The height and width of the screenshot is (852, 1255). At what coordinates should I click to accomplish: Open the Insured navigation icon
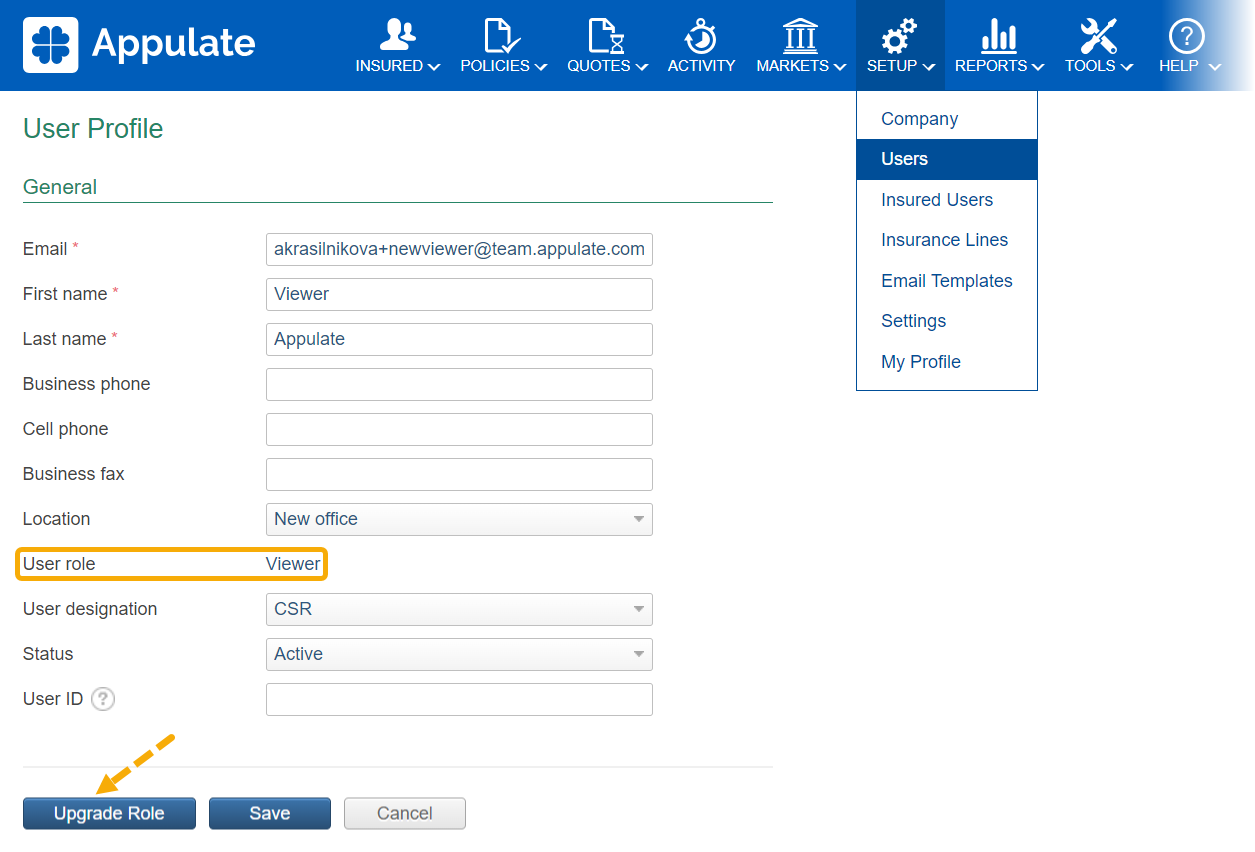pos(398,35)
